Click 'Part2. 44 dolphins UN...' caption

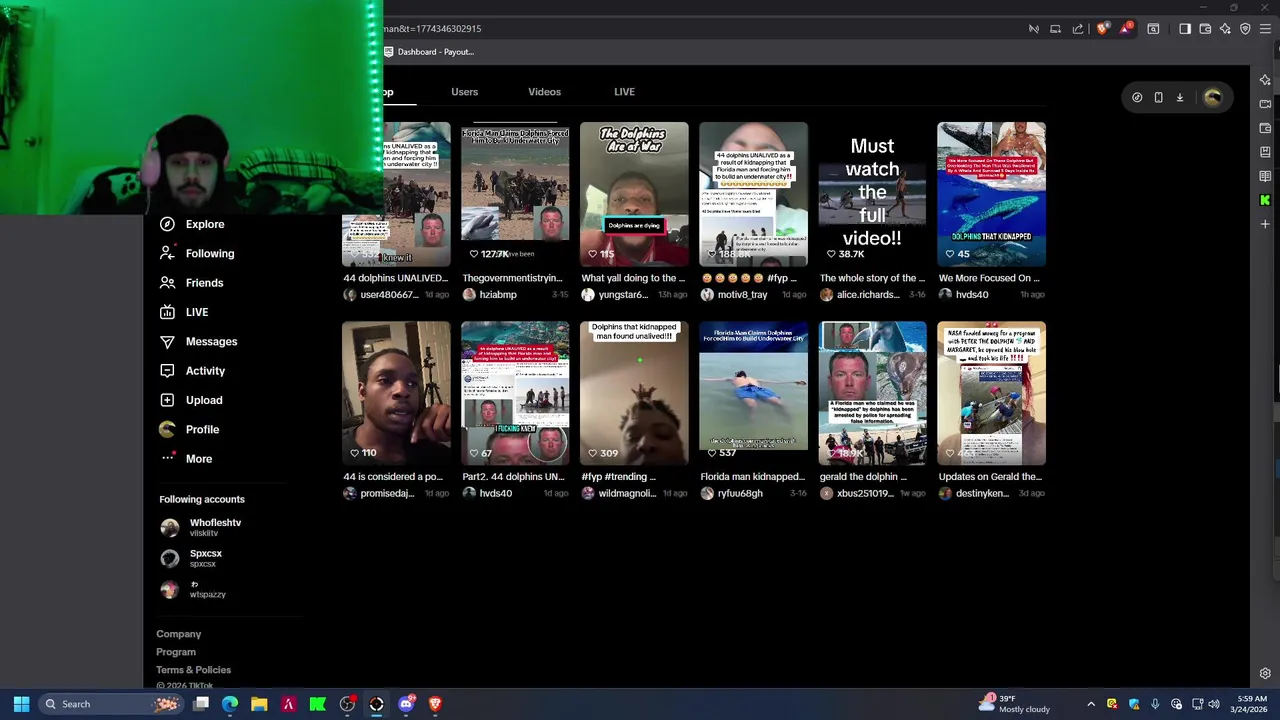pyautogui.click(x=513, y=477)
